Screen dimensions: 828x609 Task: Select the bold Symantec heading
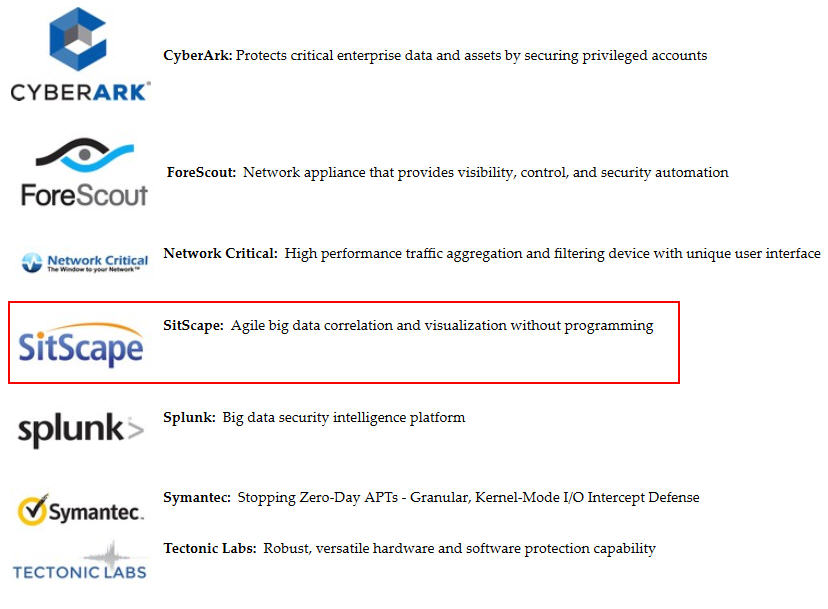pos(196,498)
